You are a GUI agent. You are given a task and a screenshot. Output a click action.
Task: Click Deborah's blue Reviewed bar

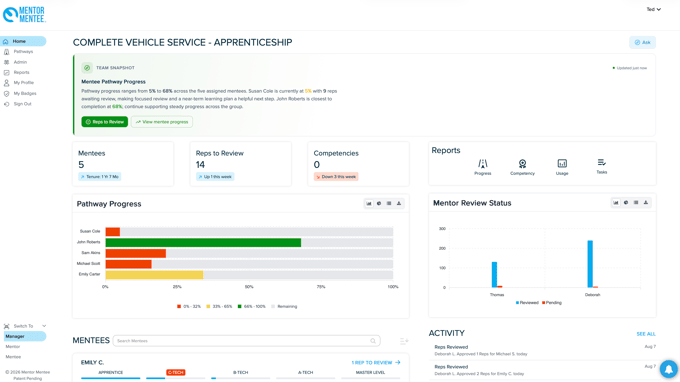590,264
